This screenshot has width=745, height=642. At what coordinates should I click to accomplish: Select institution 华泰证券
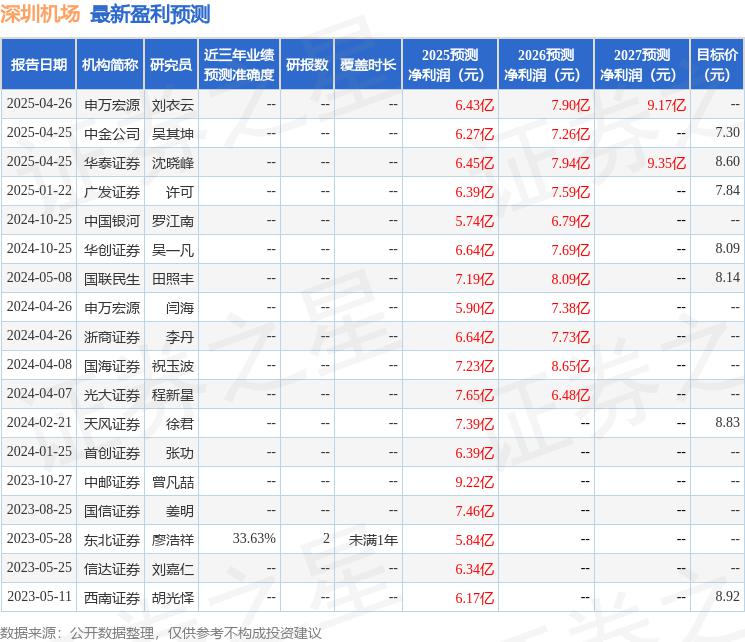pyautogui.click(x=112, y=163)
